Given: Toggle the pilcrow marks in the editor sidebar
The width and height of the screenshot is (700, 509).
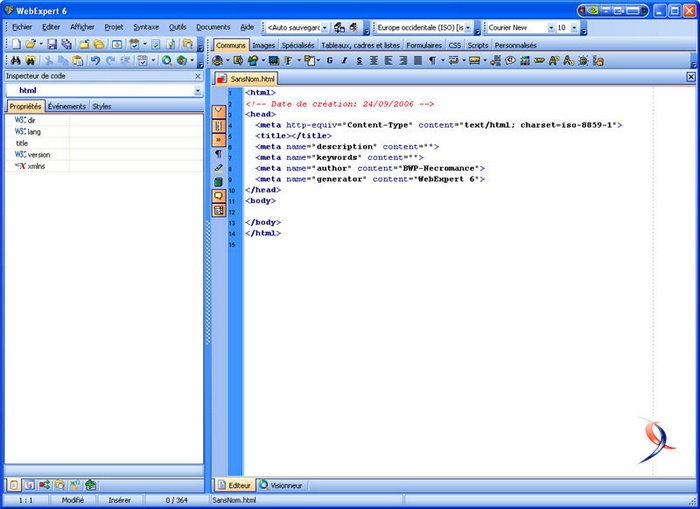Looking at the screenshot, I should point(218,154).
